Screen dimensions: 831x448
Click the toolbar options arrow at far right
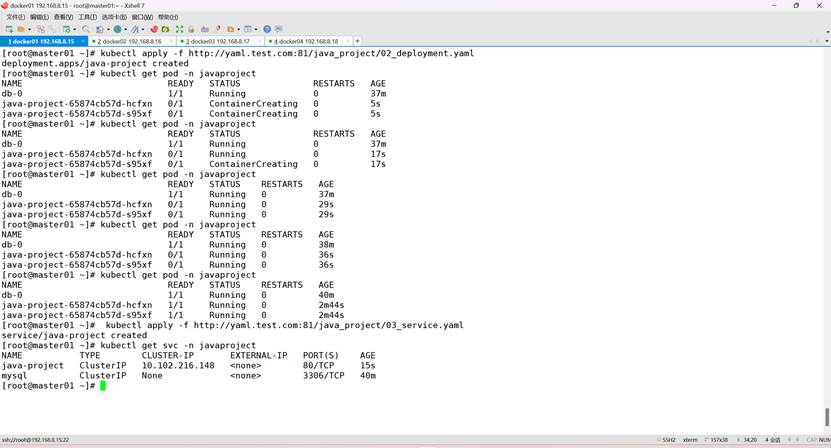tap(827, 31)
